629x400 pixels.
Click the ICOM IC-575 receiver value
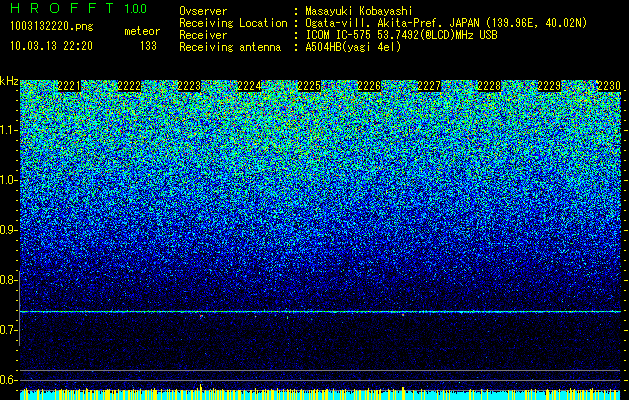[x=401, y=35]
